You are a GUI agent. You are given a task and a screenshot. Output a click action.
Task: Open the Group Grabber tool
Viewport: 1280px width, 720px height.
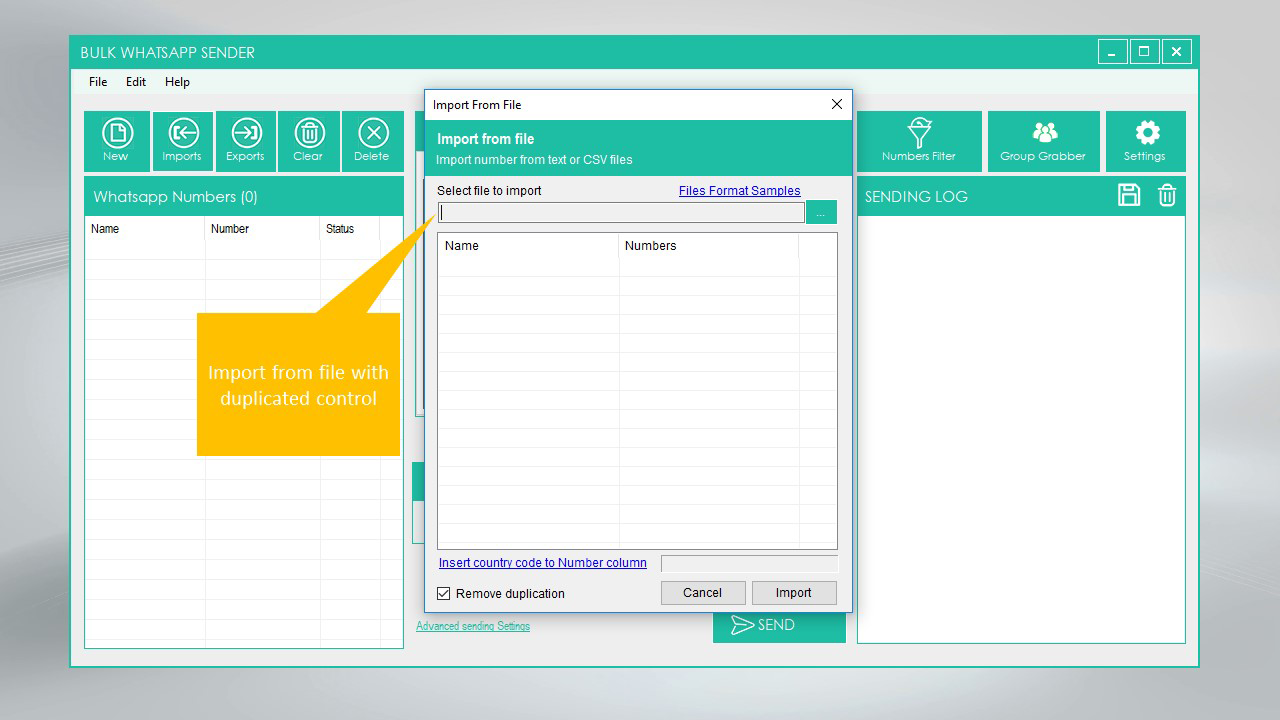coord(1043,141)
